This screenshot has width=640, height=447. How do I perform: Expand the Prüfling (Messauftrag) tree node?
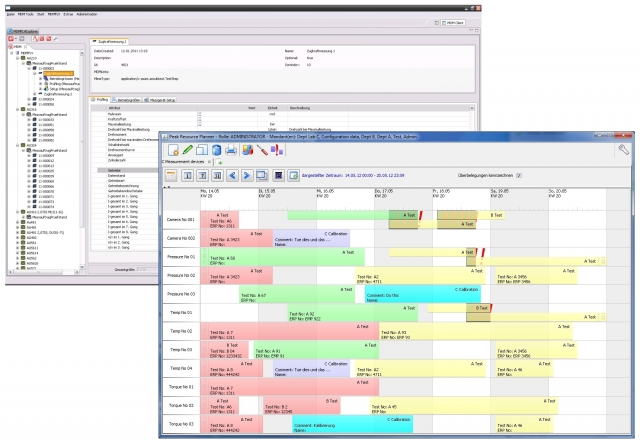tap(40, 84)
